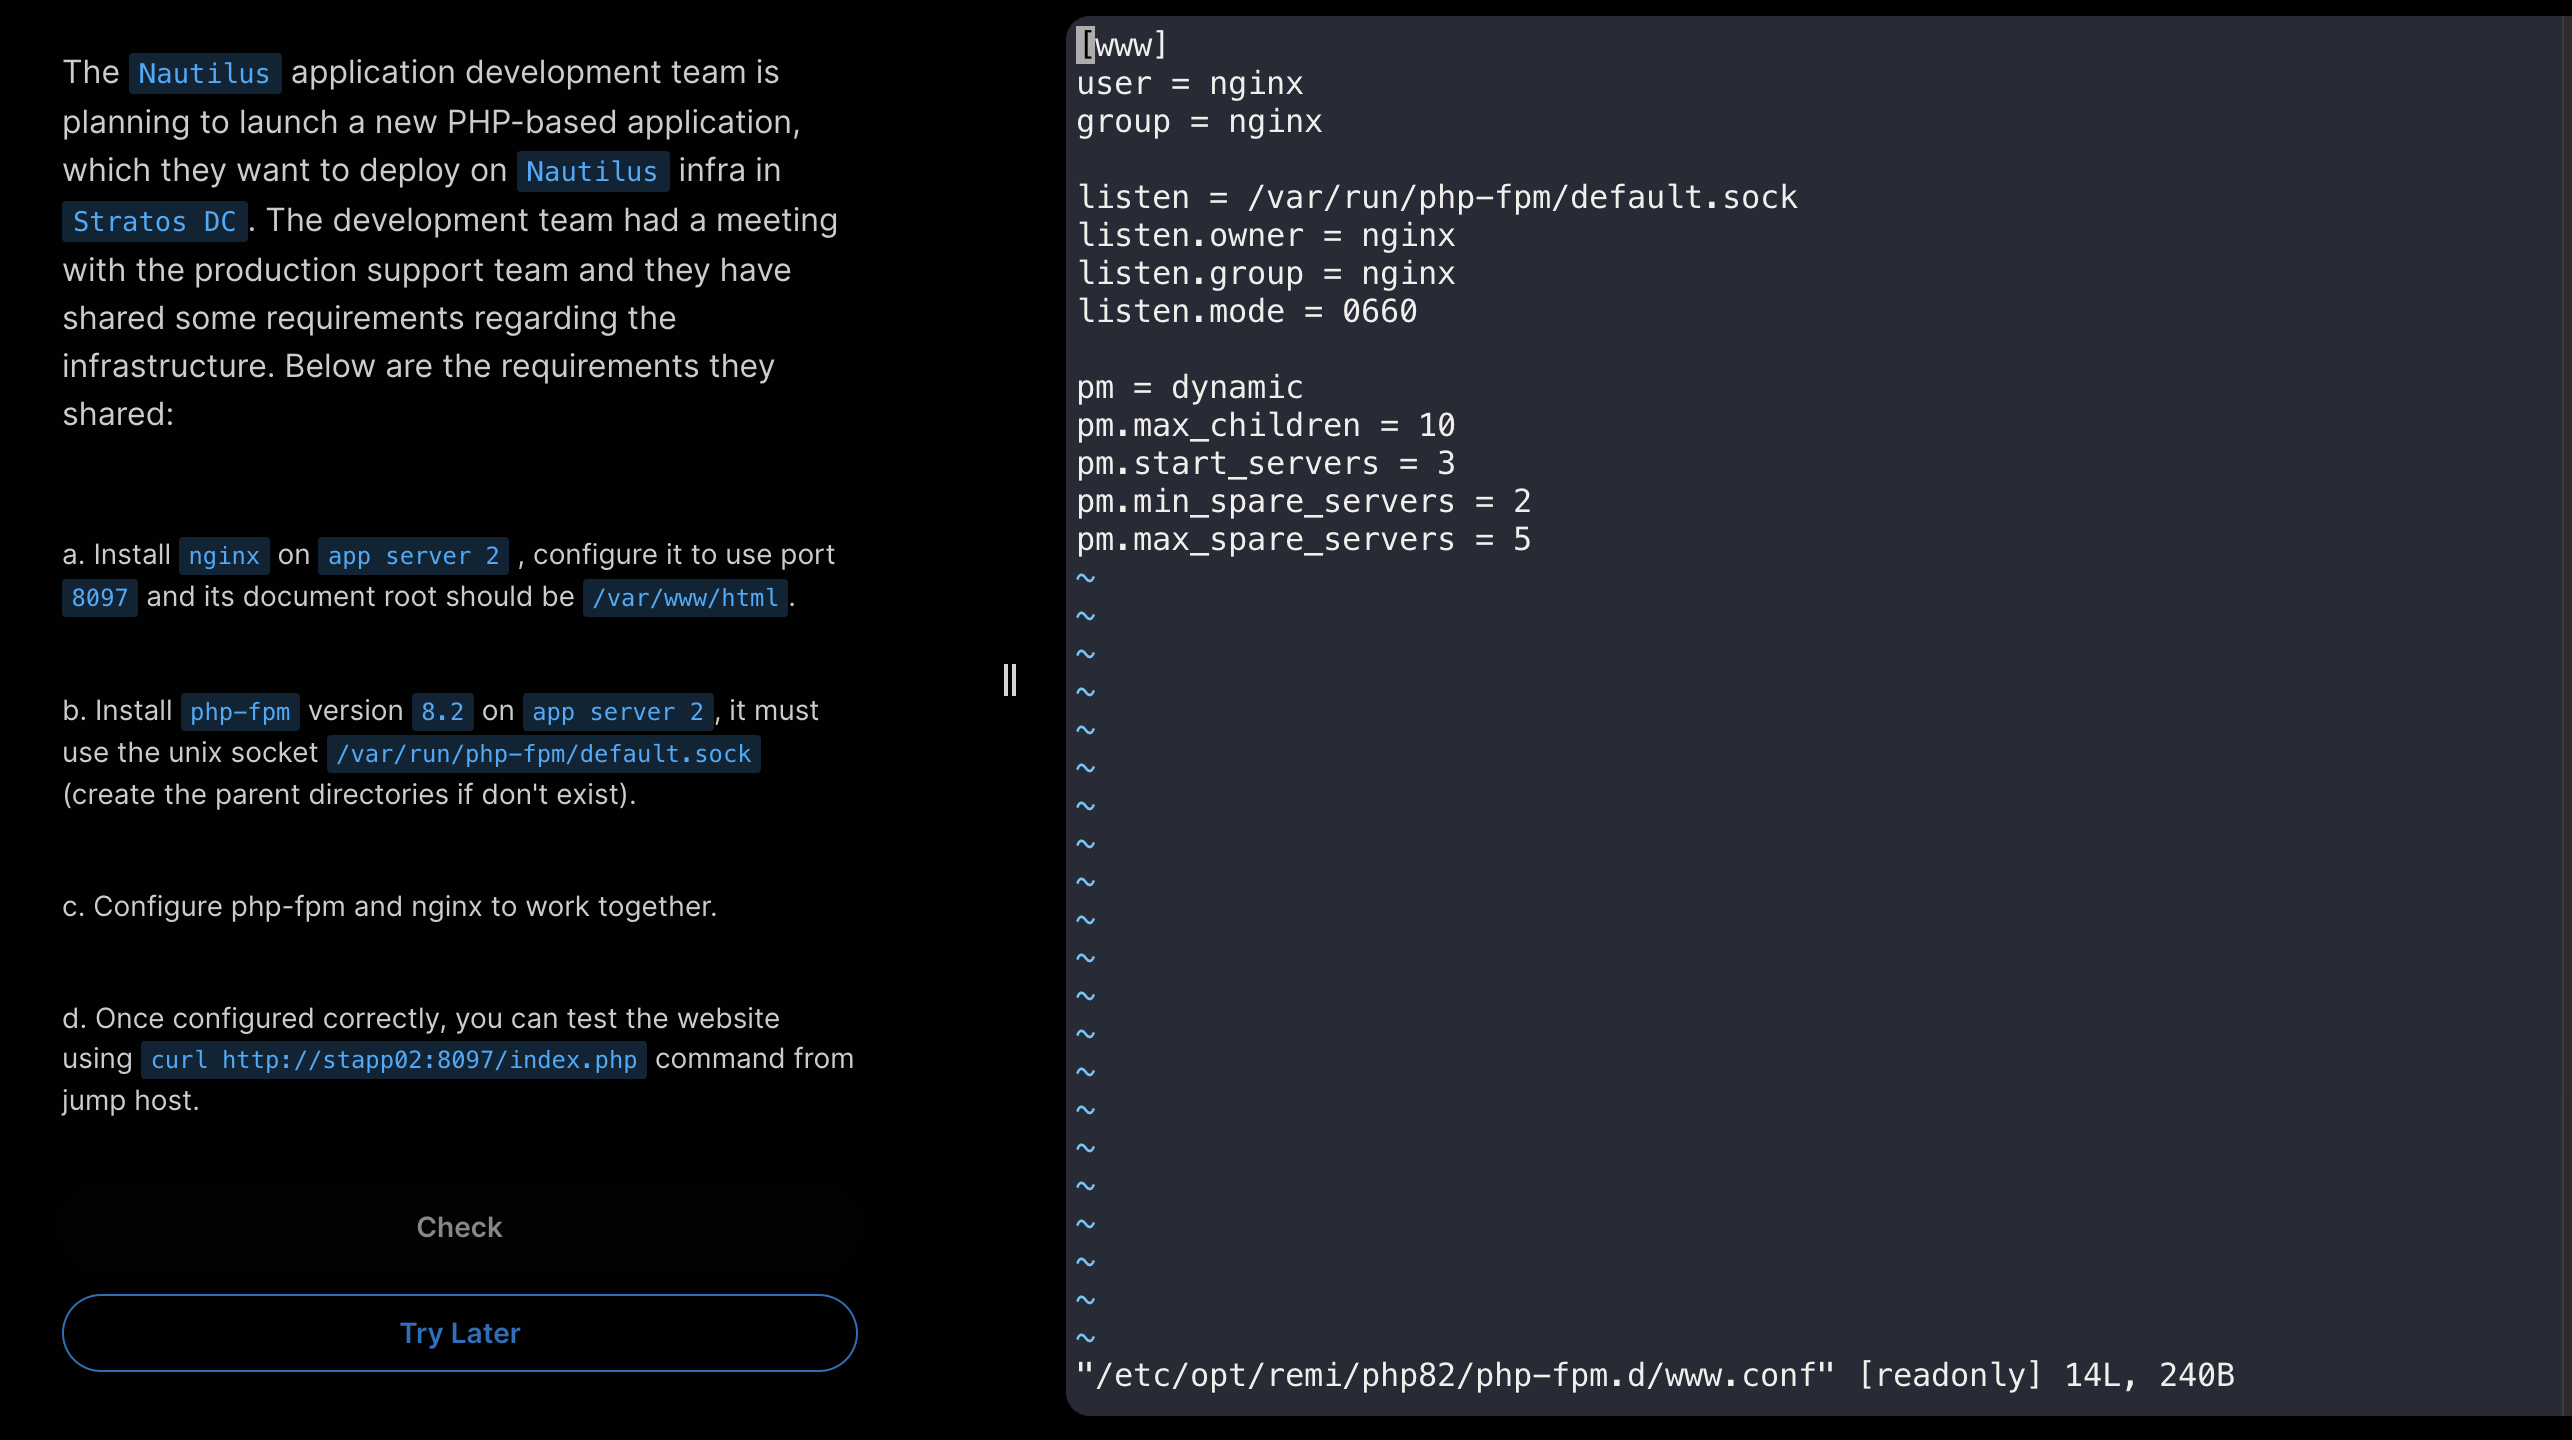Click the /var/run/php-fpm/default.sock tag in instructions
Image resolution: width=2572 pixels, height=1440 pixels.
pyautogui.click(x=543, y=754)
